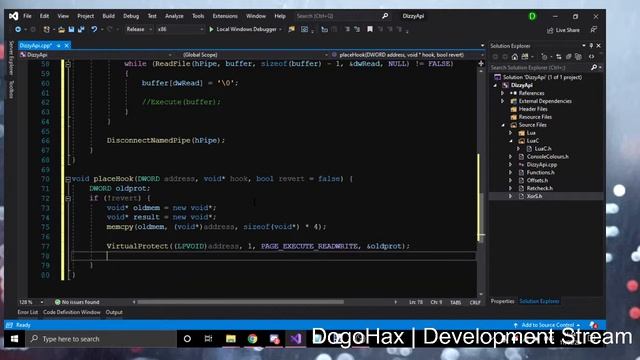This screenshot has width=640, height=360.
Task: Collapse the if block at line 72
Action: click(x=68, y=198)
